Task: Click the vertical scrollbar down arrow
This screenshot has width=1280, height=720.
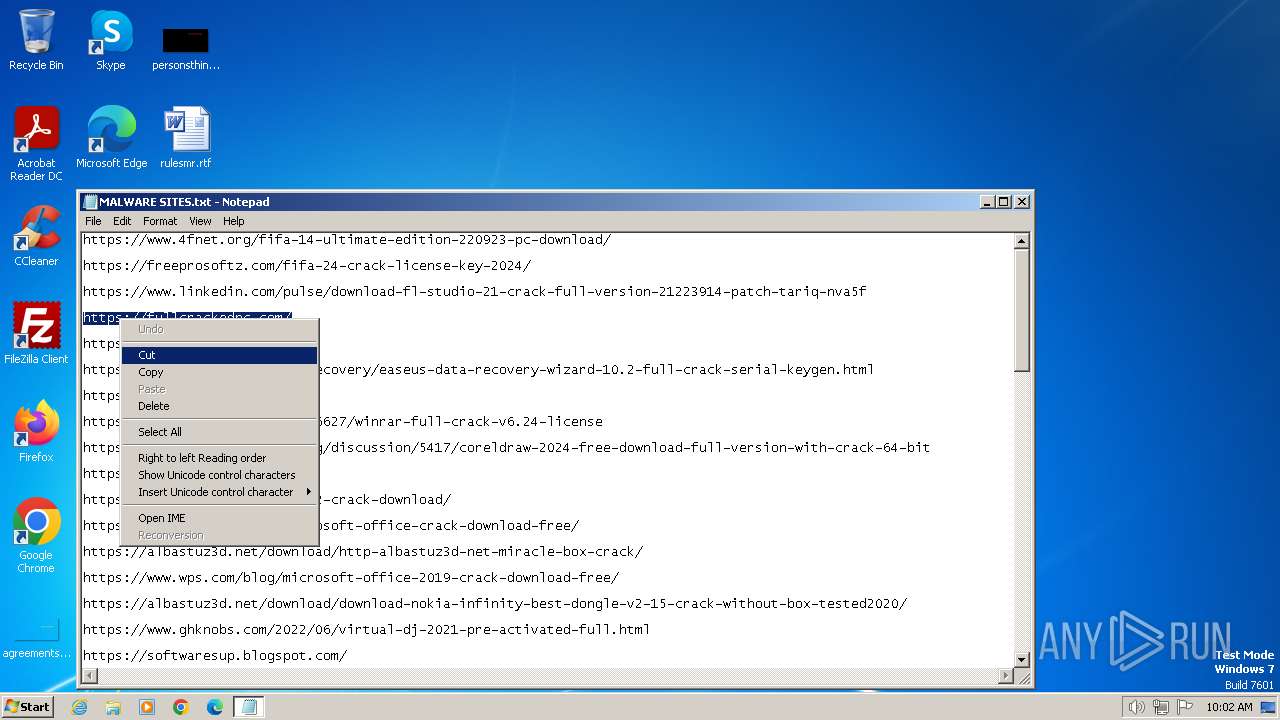Action: click(1021, 660)
